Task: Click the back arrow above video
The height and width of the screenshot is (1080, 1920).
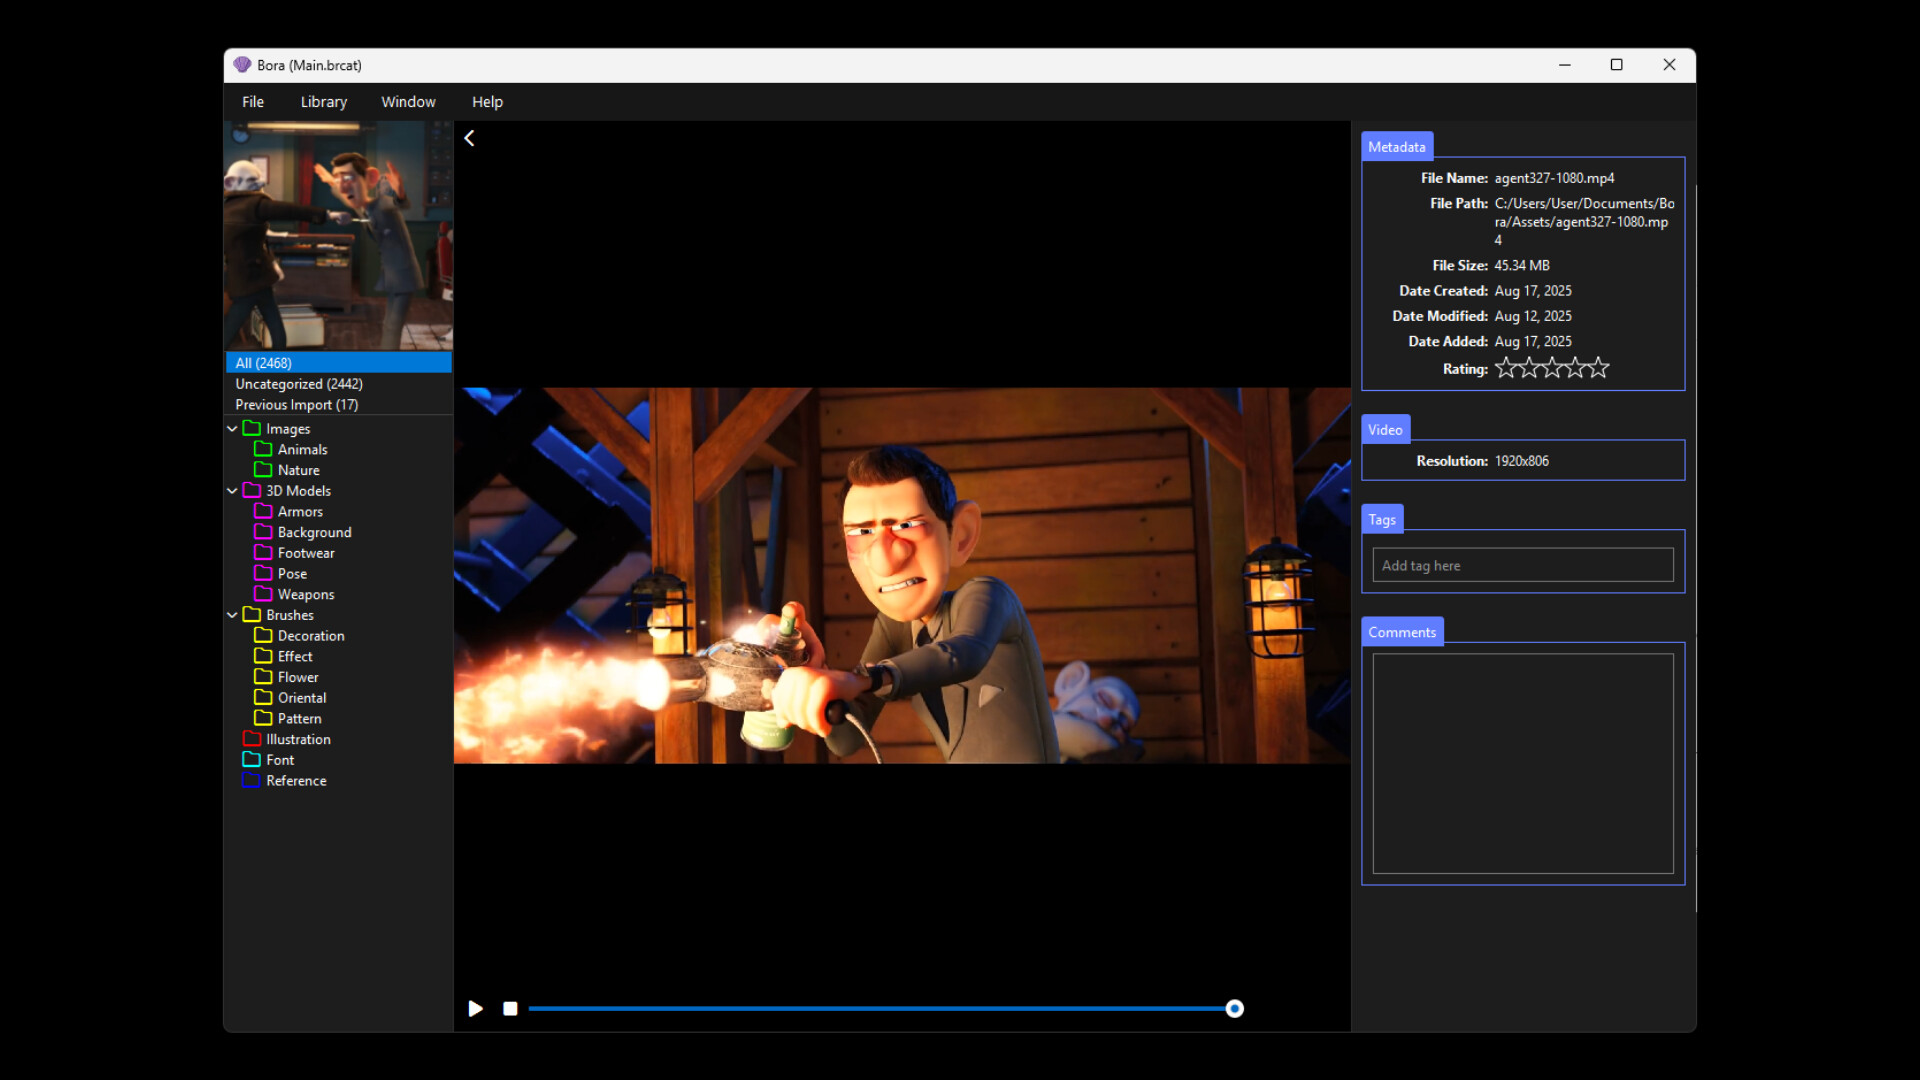Action: (469, 139)
